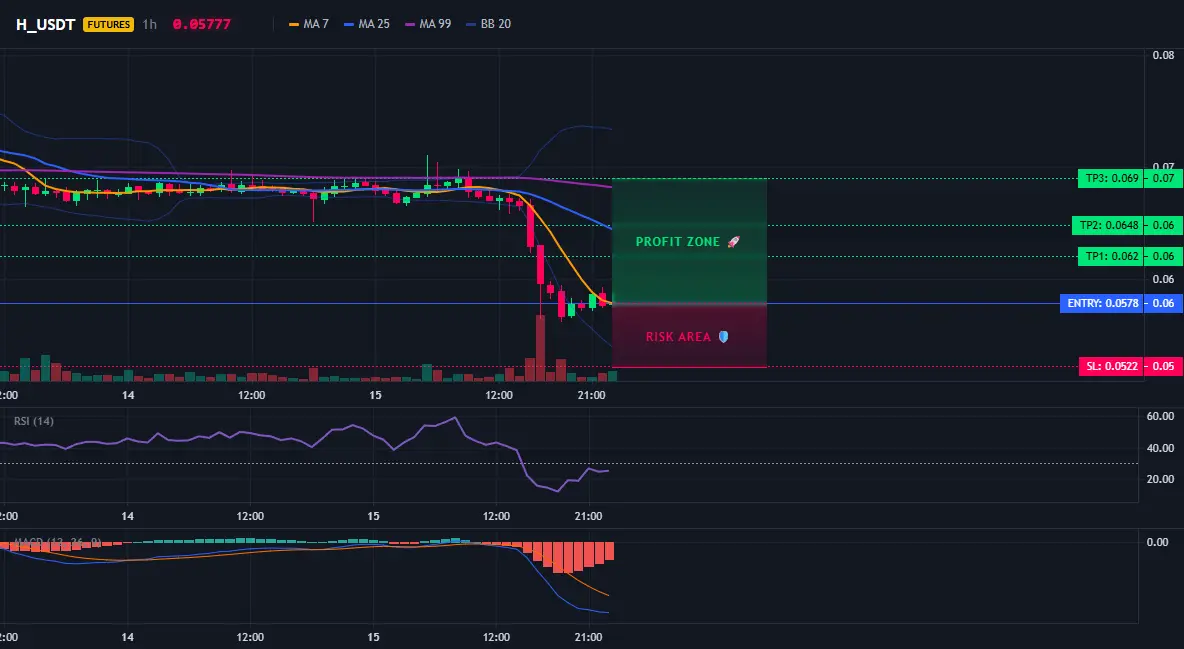Click the 0.08 price axis value

1164,55
